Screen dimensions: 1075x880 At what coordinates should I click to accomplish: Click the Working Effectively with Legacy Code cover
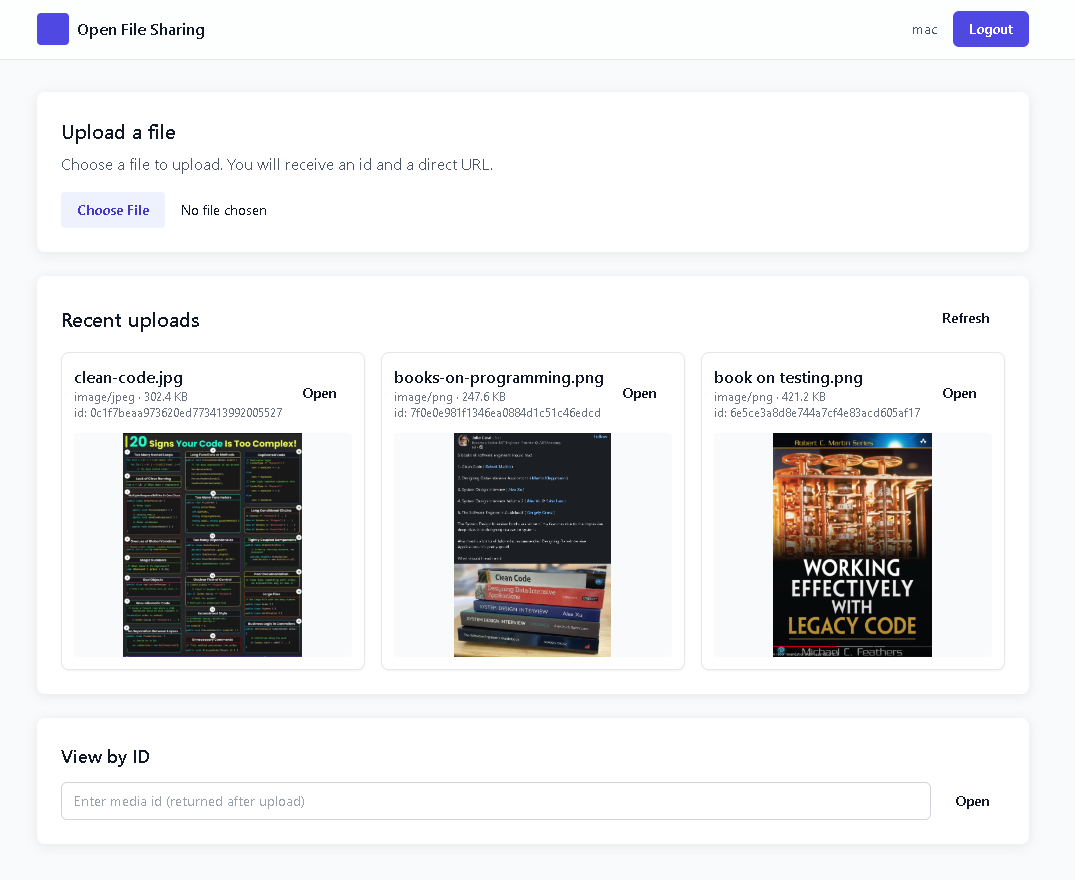click(852, 545)
